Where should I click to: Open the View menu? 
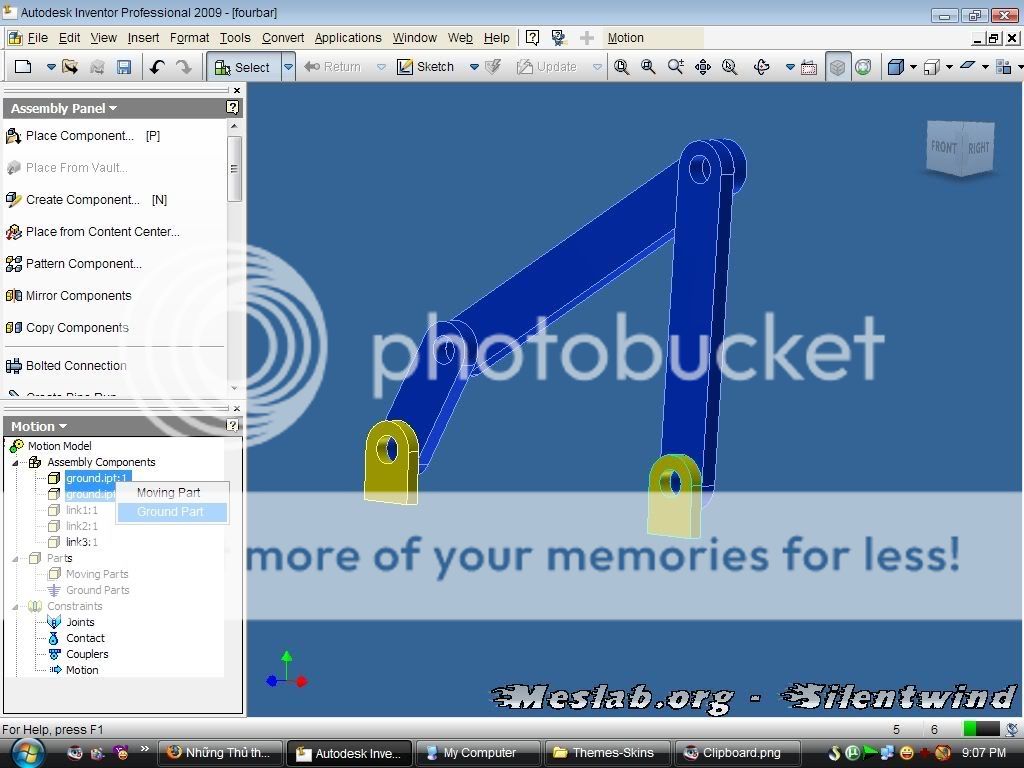point(103,38)
